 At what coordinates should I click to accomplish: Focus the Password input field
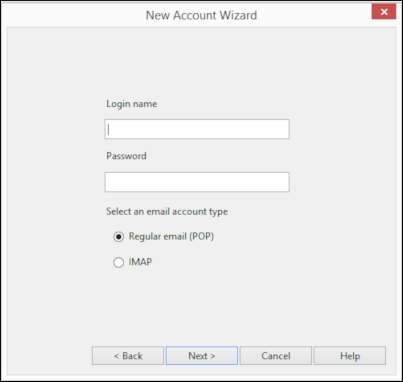click(197, 182)
